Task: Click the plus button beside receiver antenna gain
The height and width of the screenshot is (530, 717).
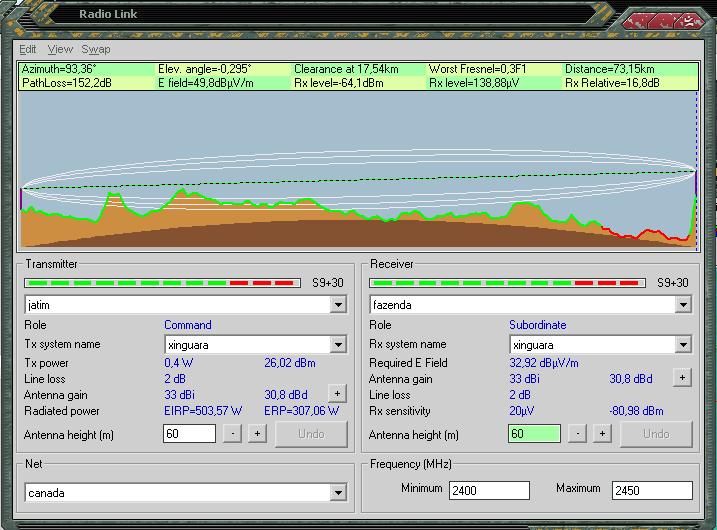Action: coord(682,378)
